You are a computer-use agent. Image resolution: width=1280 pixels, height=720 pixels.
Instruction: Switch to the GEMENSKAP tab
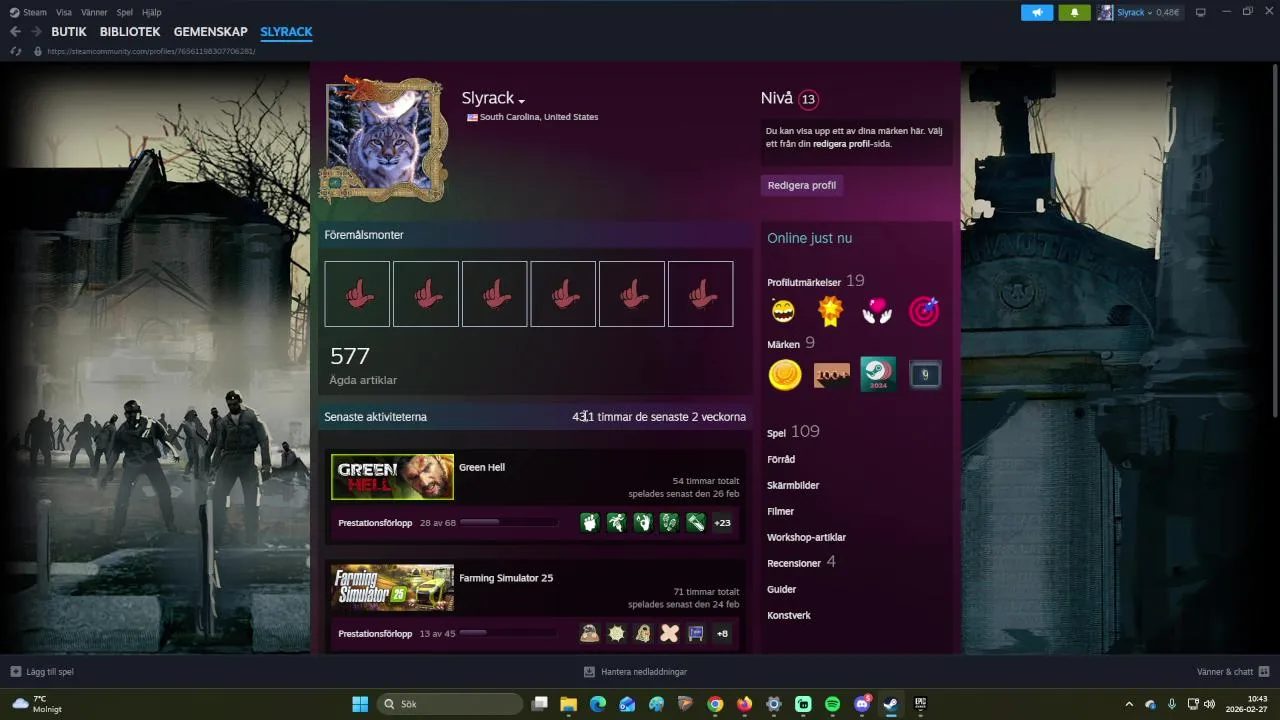[210, 32]
